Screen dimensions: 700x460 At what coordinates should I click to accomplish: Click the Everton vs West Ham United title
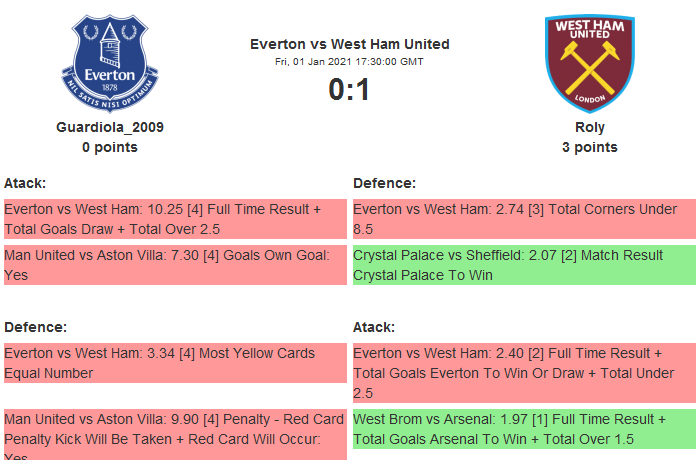(349, 44)
